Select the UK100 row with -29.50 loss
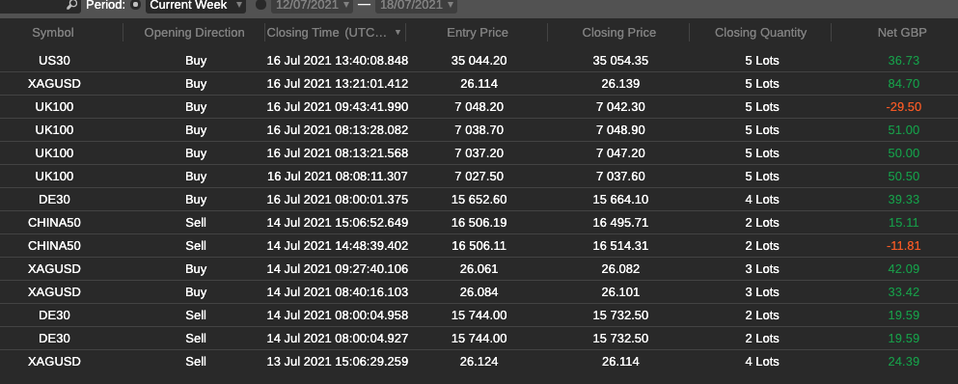 pos(479,107)
